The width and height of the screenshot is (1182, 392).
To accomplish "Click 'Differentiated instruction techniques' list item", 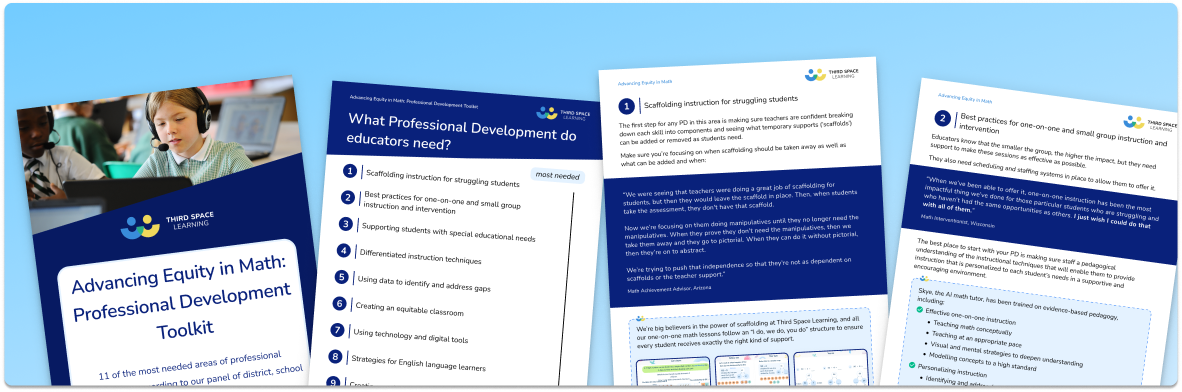I will (421, 256).
